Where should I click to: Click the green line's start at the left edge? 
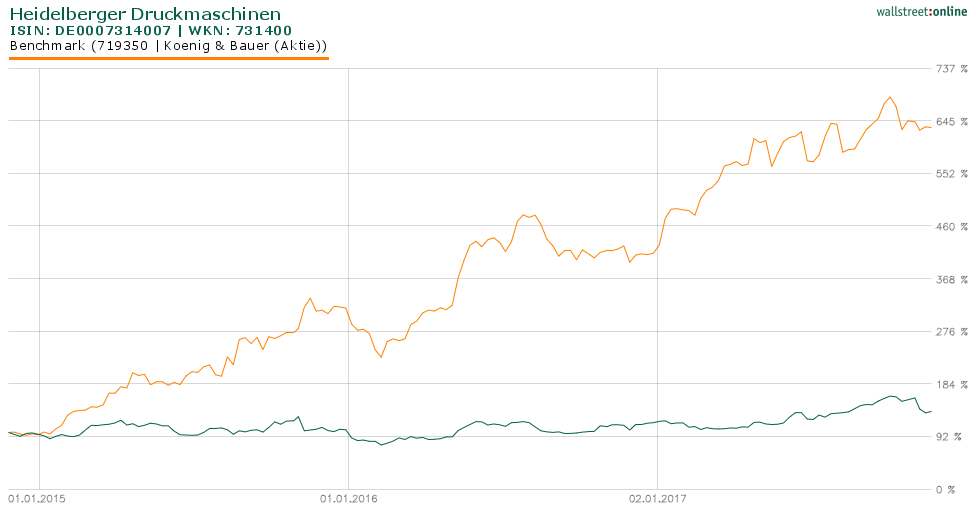click(10, 433)
